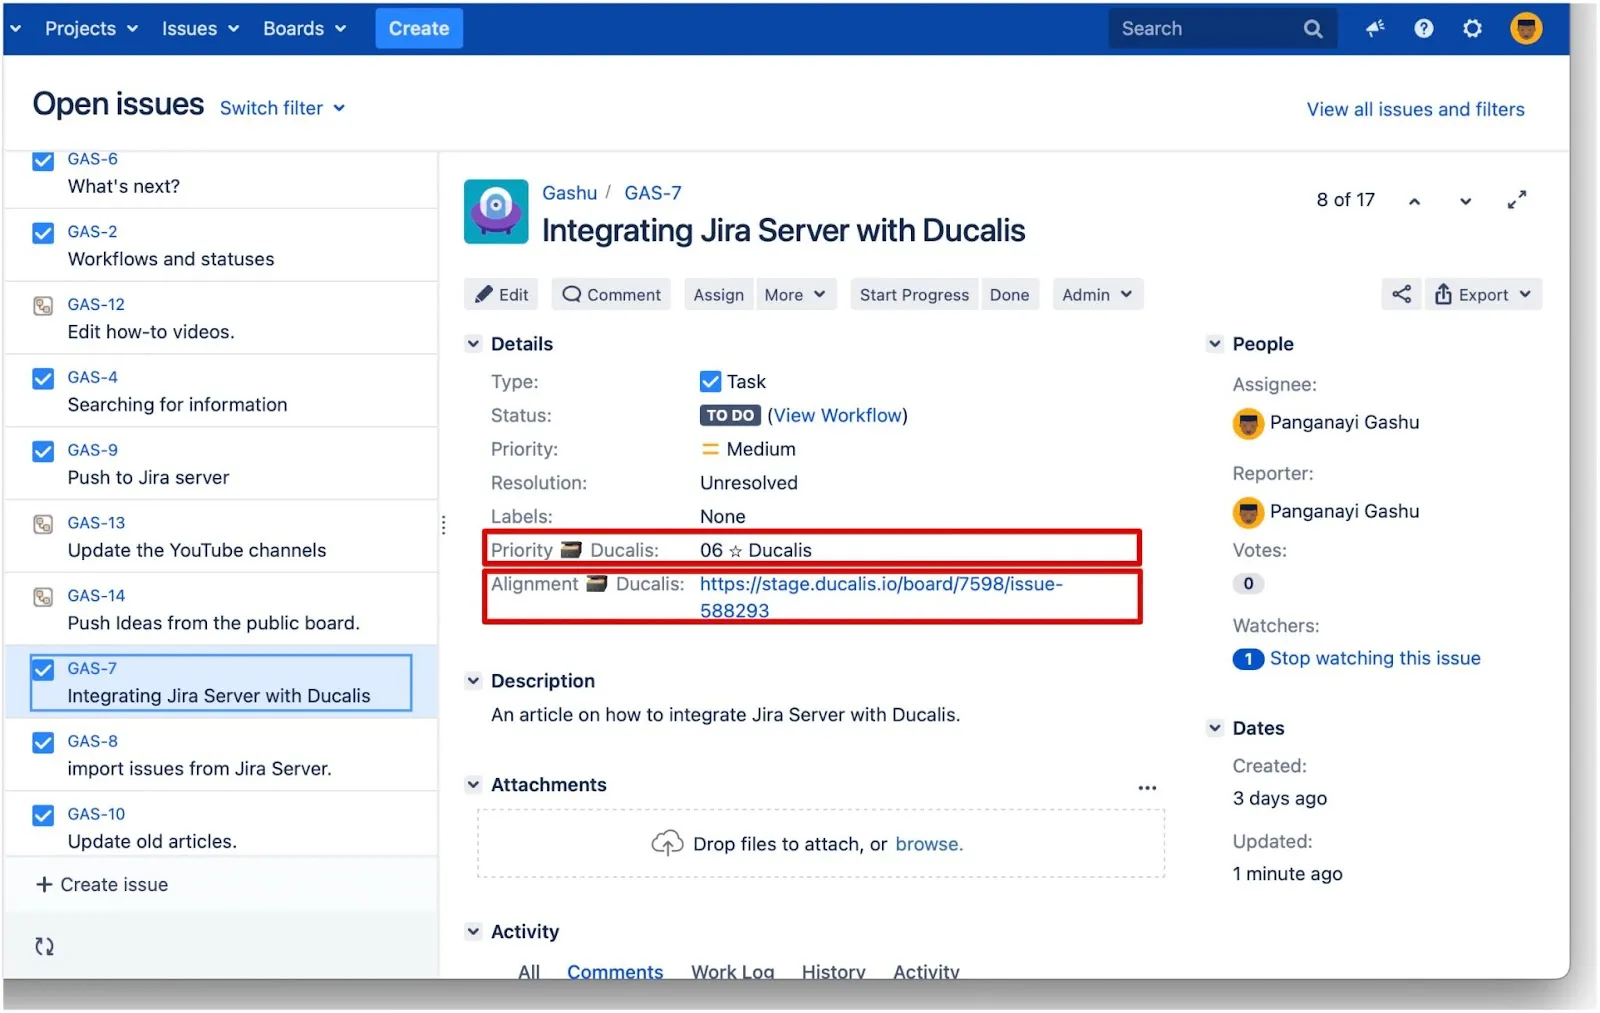Screen dimensions: 1600x1013
Task: Click the share issue icon
Action: (1401, 294)
